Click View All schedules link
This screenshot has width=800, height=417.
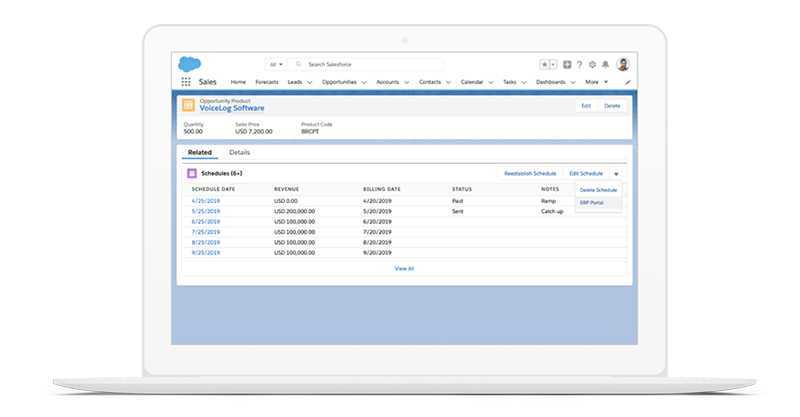coord(404,268)
